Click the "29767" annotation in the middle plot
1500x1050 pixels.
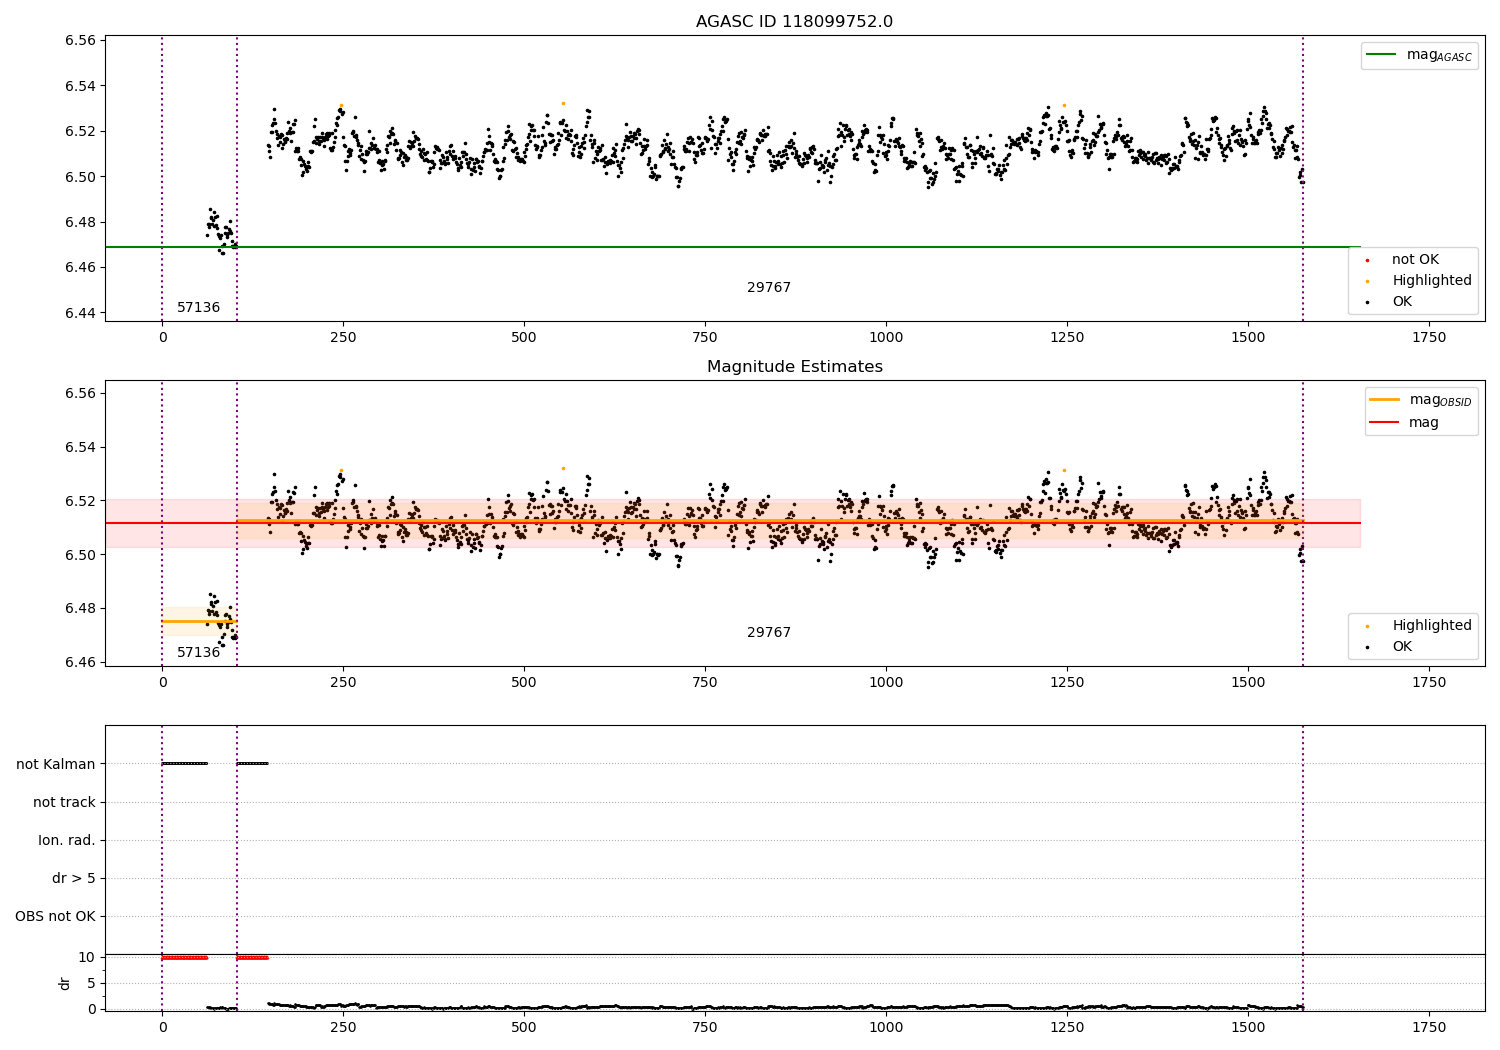(768, 632)
